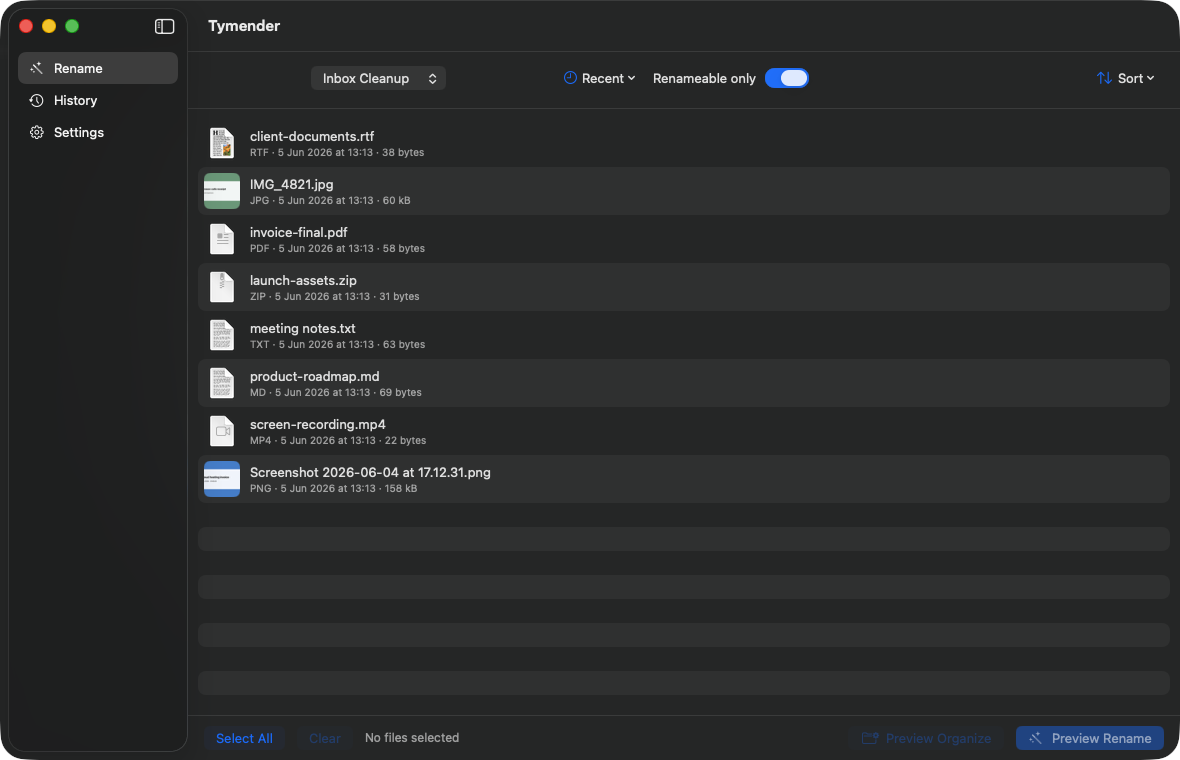The width and height of the screenshot is (1180, 760).
Task: Open the Inbox Cleanup preset dropdown
Action: coord(378,78)
